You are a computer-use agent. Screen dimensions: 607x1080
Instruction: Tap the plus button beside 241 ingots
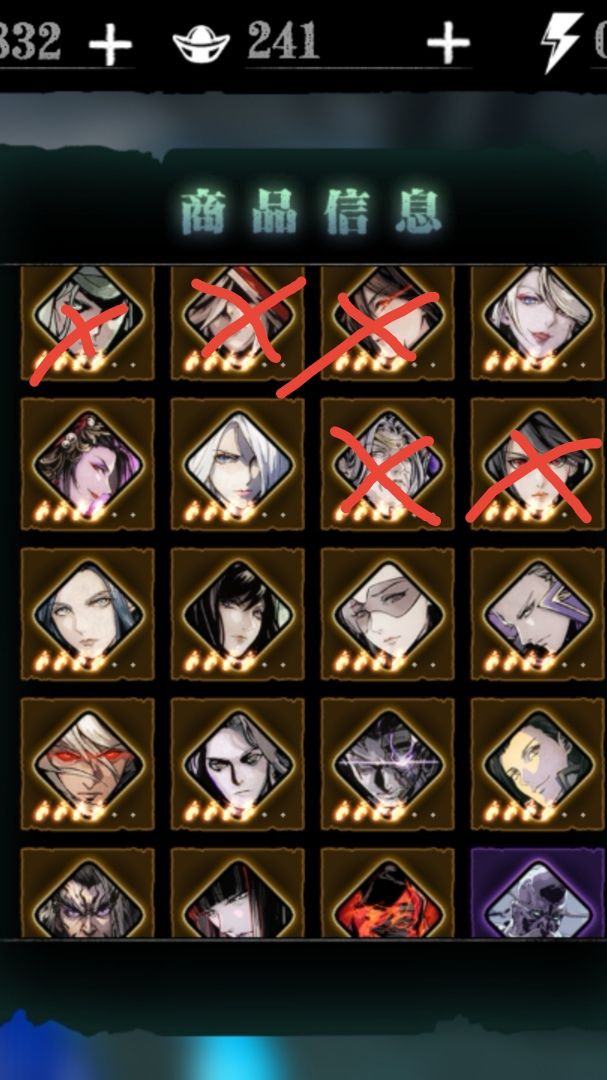coord(448,43)
